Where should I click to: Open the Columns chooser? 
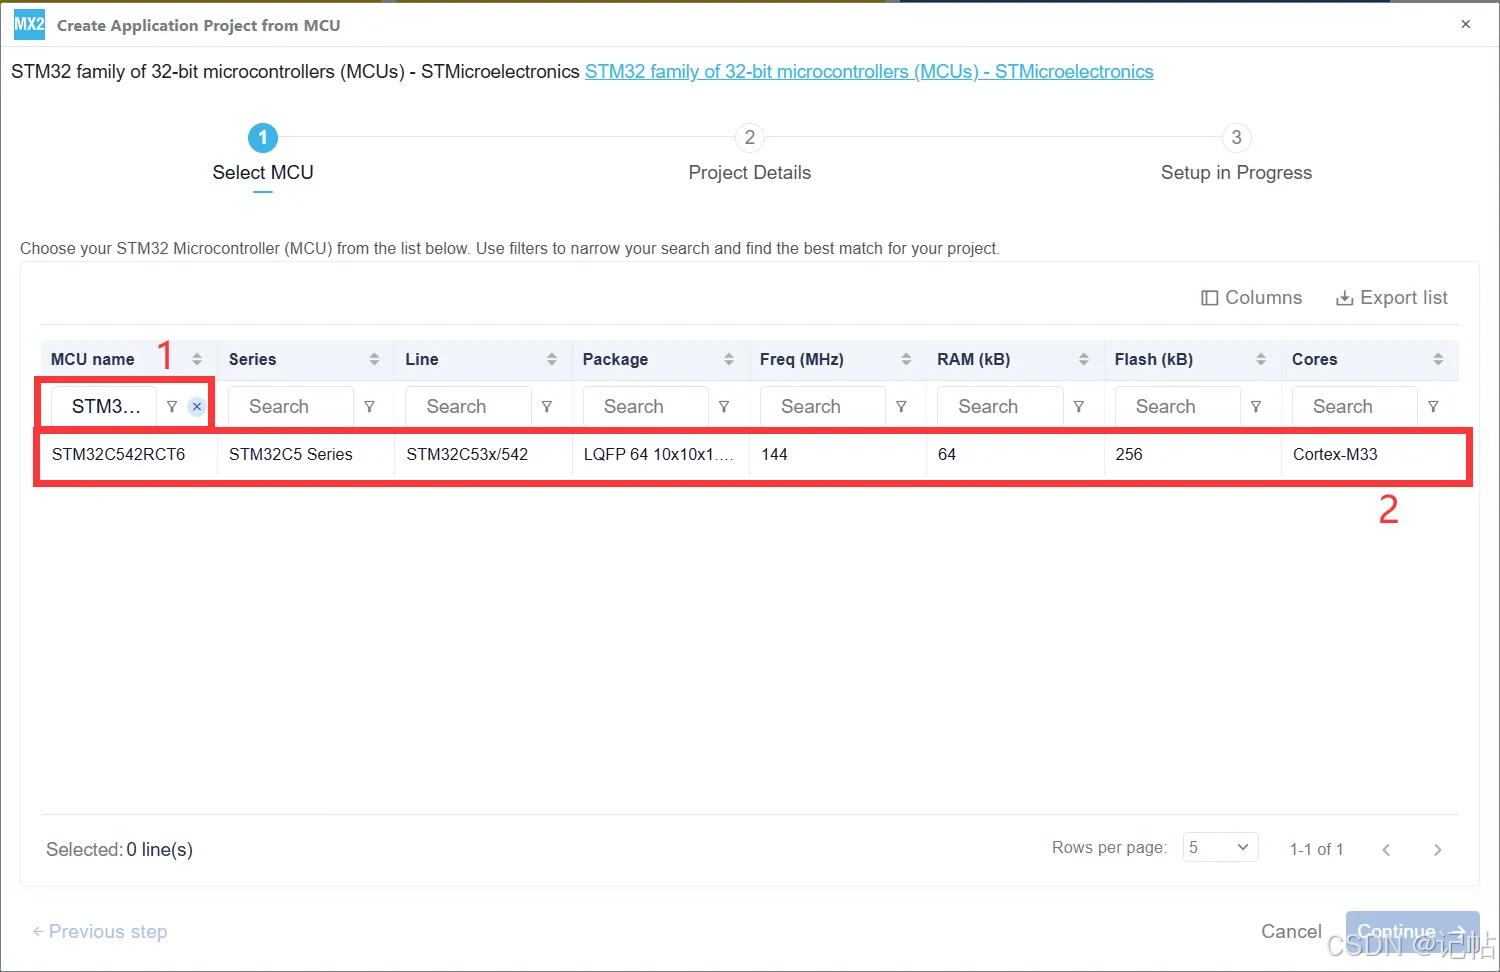click(1252, 298)
